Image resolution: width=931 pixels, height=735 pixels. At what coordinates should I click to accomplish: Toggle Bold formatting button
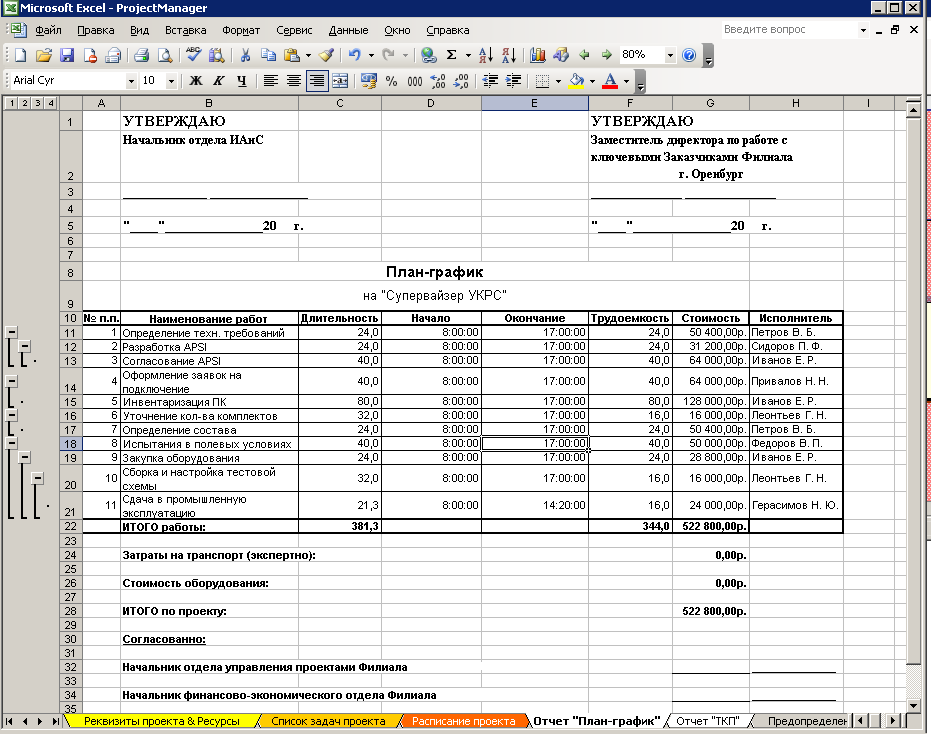tap(195, 81)
